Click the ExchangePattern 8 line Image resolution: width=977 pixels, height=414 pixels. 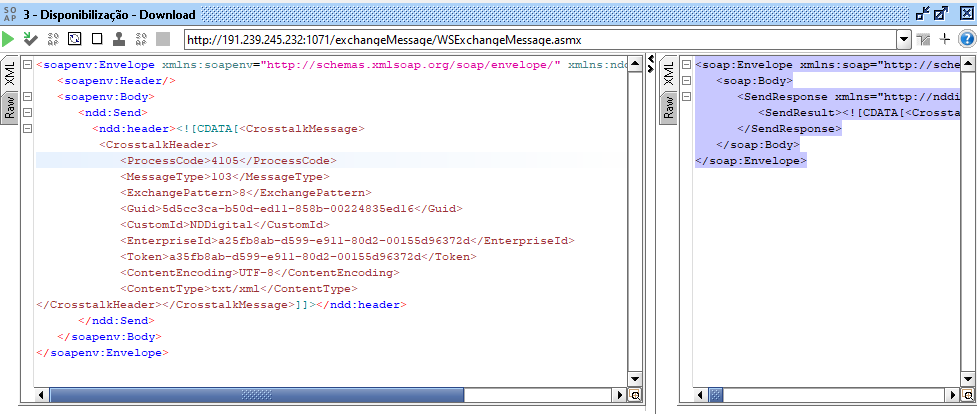245,193
